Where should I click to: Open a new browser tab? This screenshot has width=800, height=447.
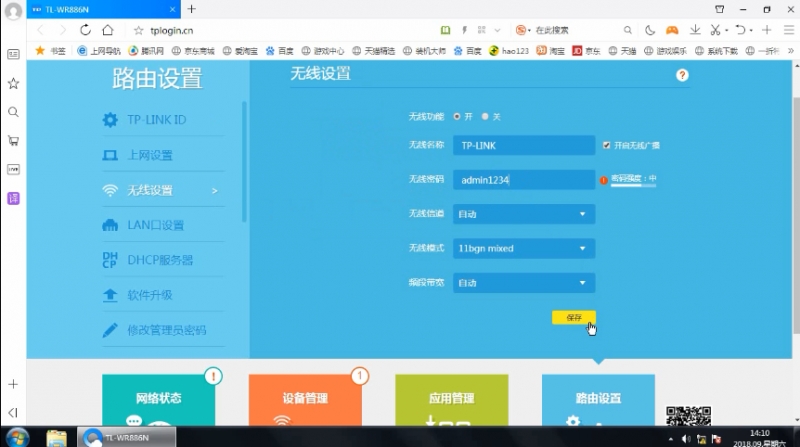coord(191,9)
